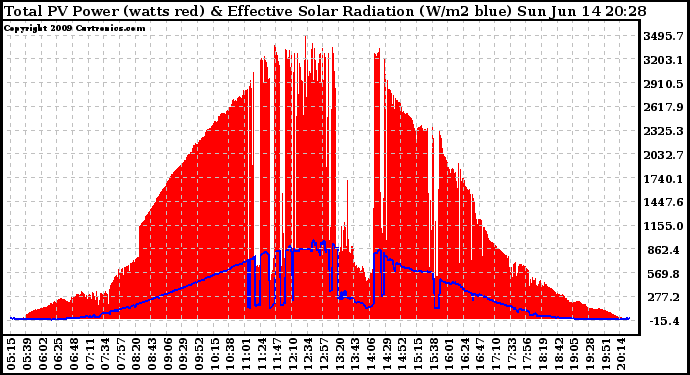
Task: Select the 07:11 time tick
Action: (89, 354)
